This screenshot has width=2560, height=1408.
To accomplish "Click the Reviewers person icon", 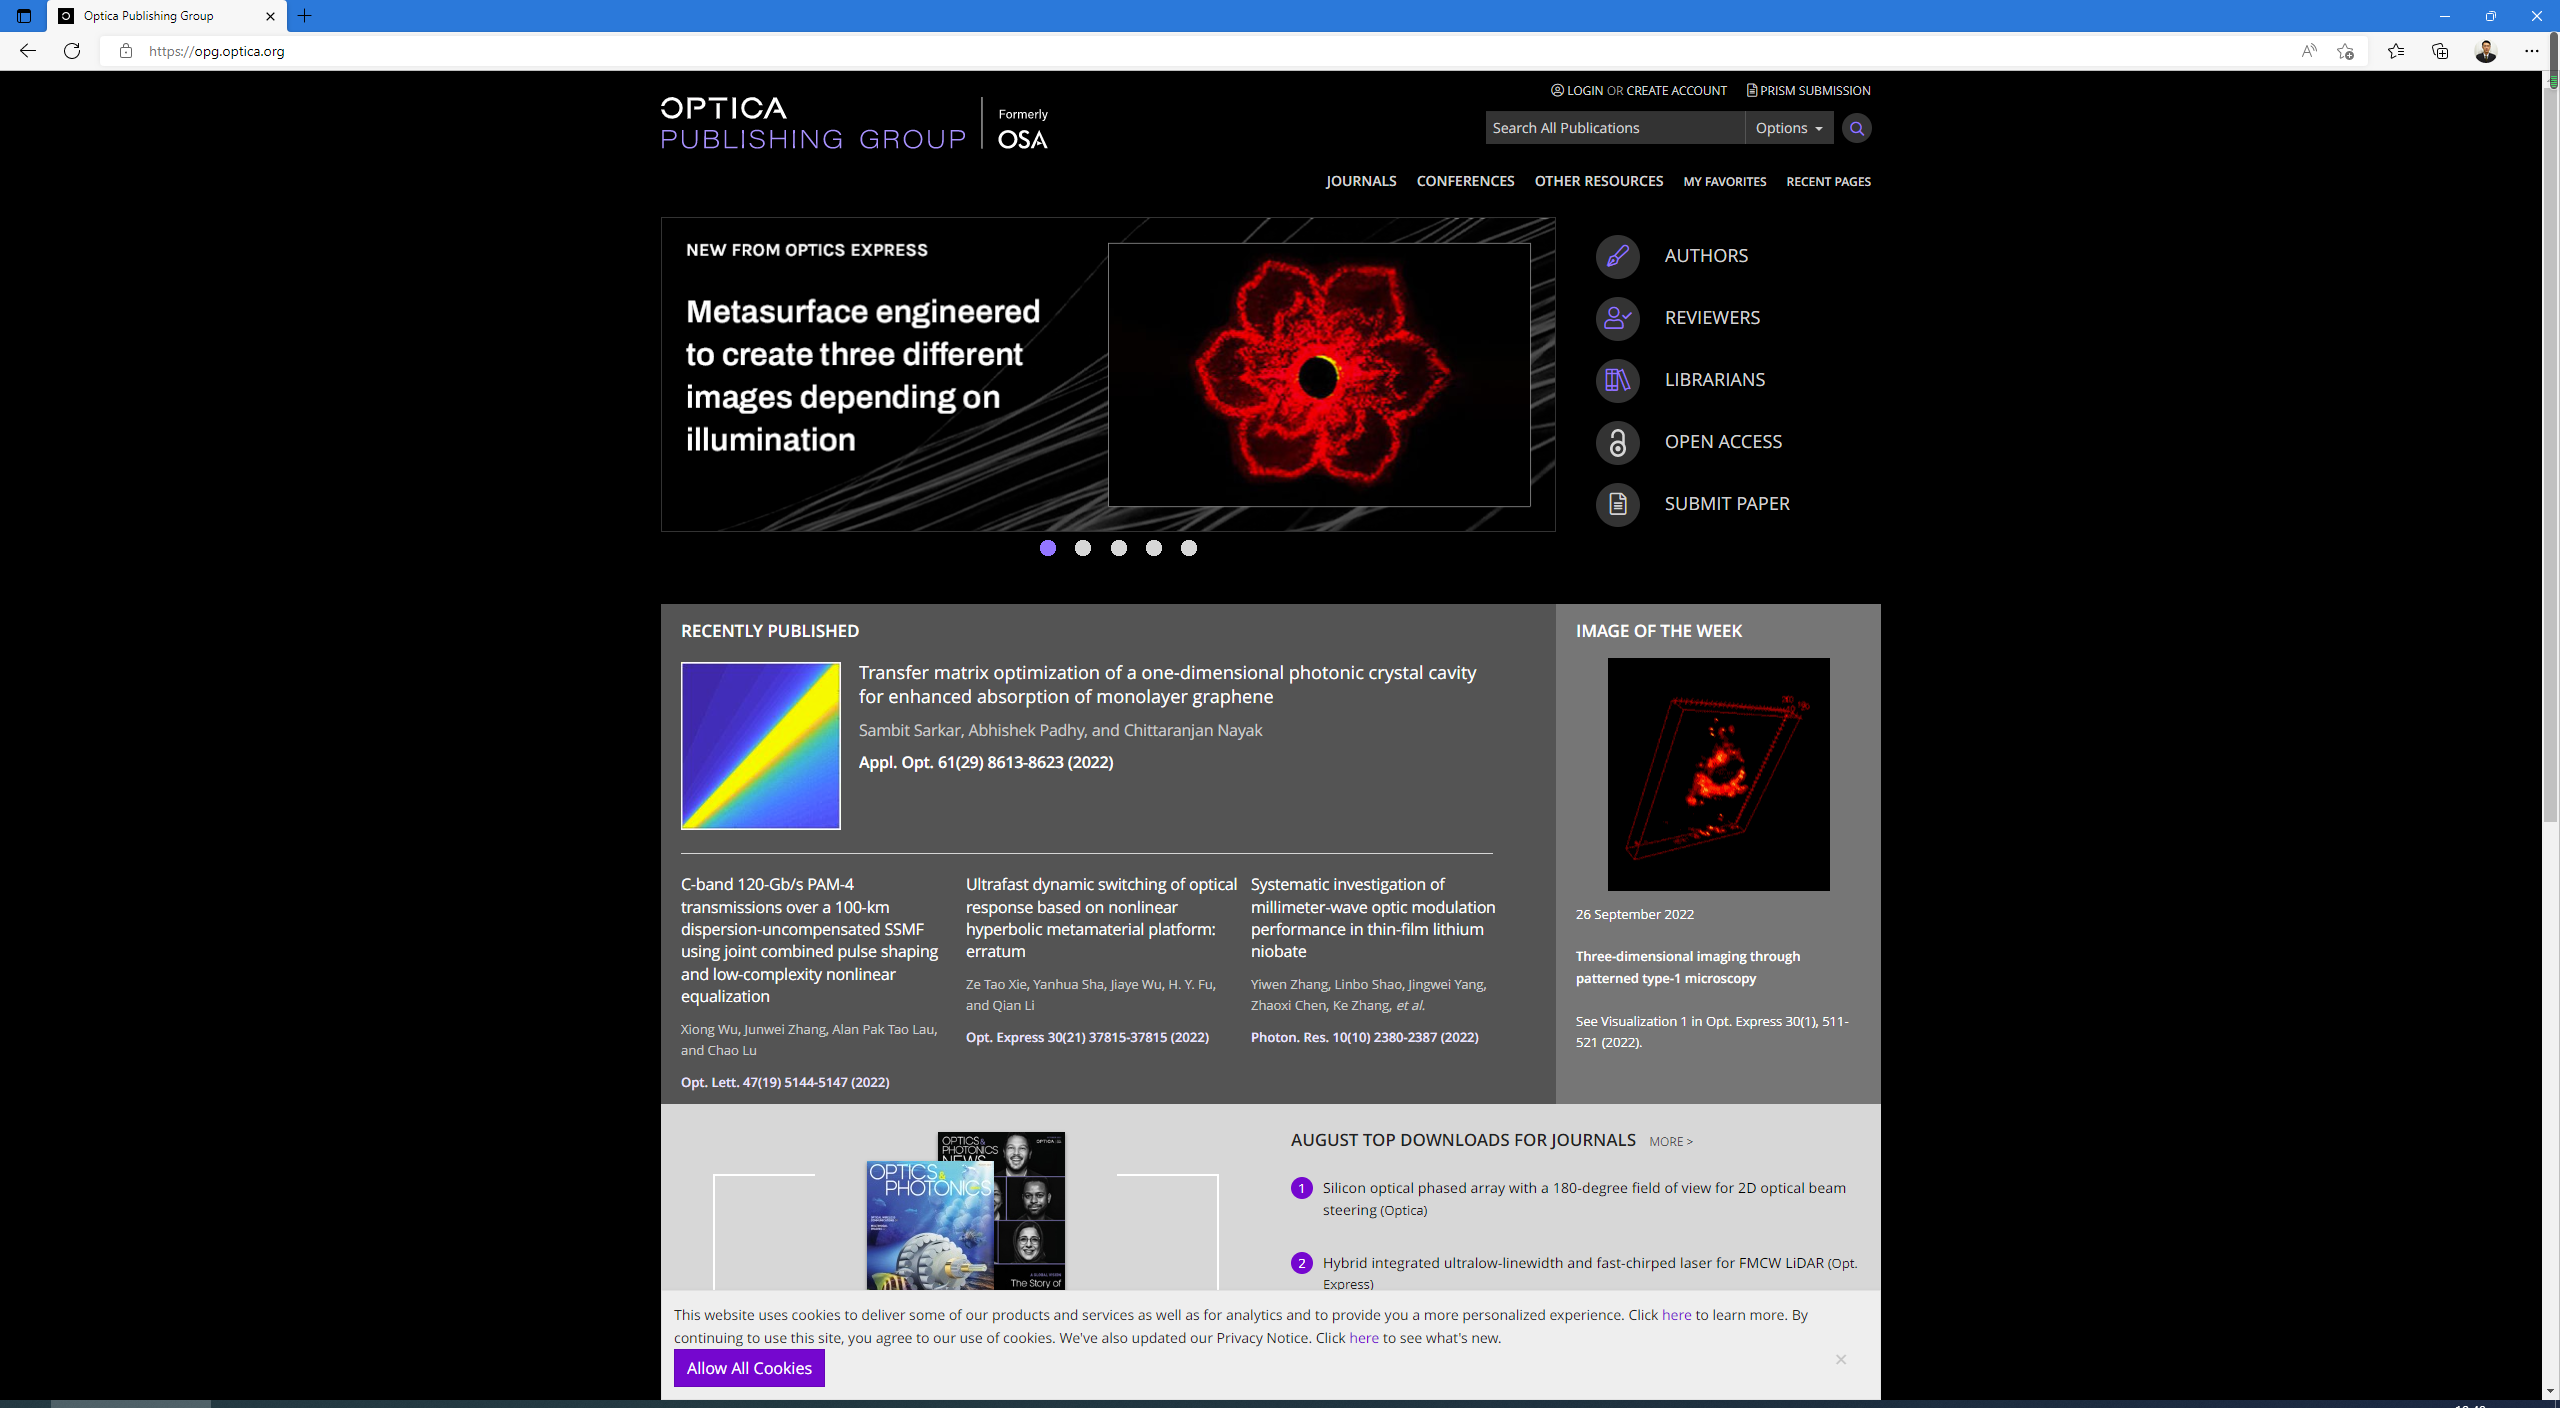I will [x=1617, y=318].
